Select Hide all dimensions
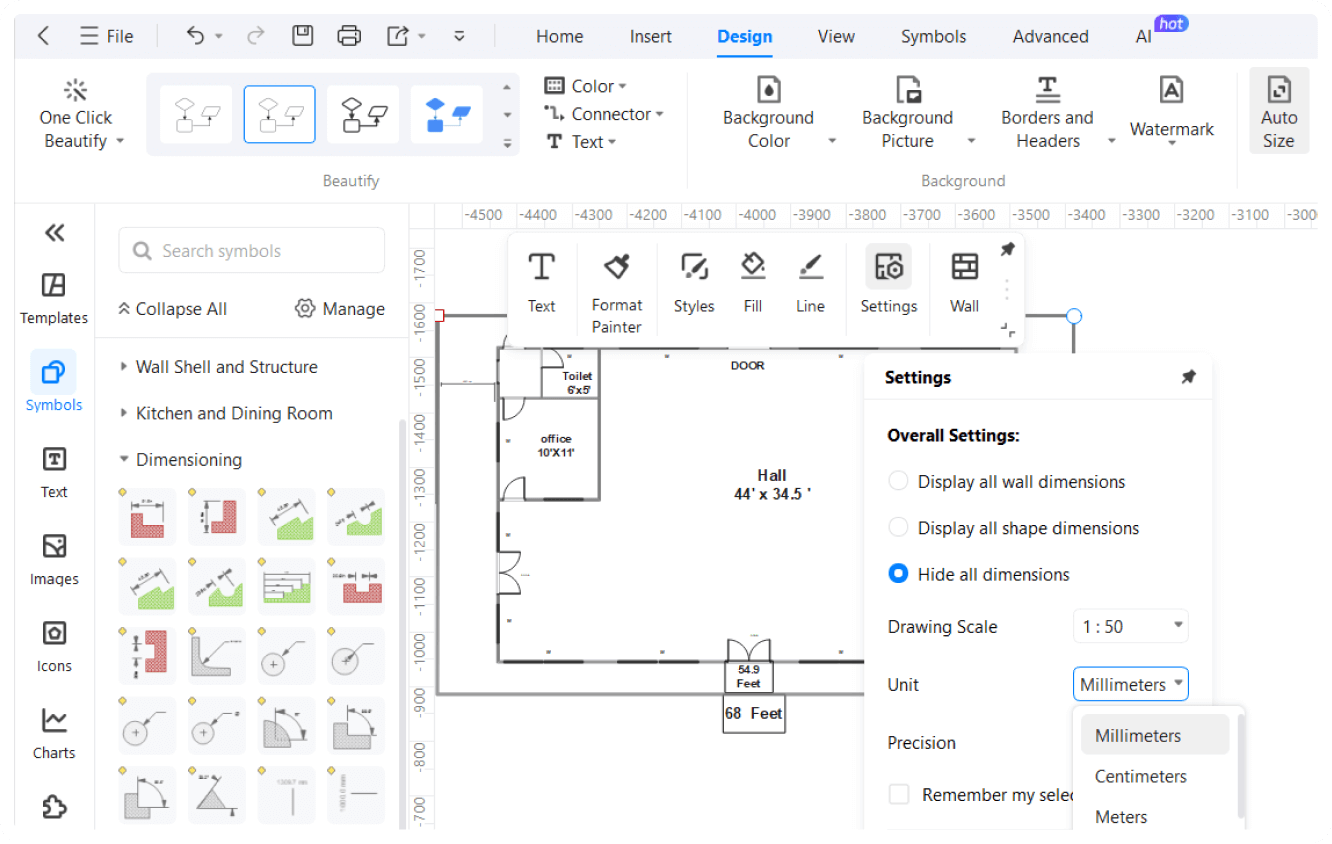 [x=979, y=574]
